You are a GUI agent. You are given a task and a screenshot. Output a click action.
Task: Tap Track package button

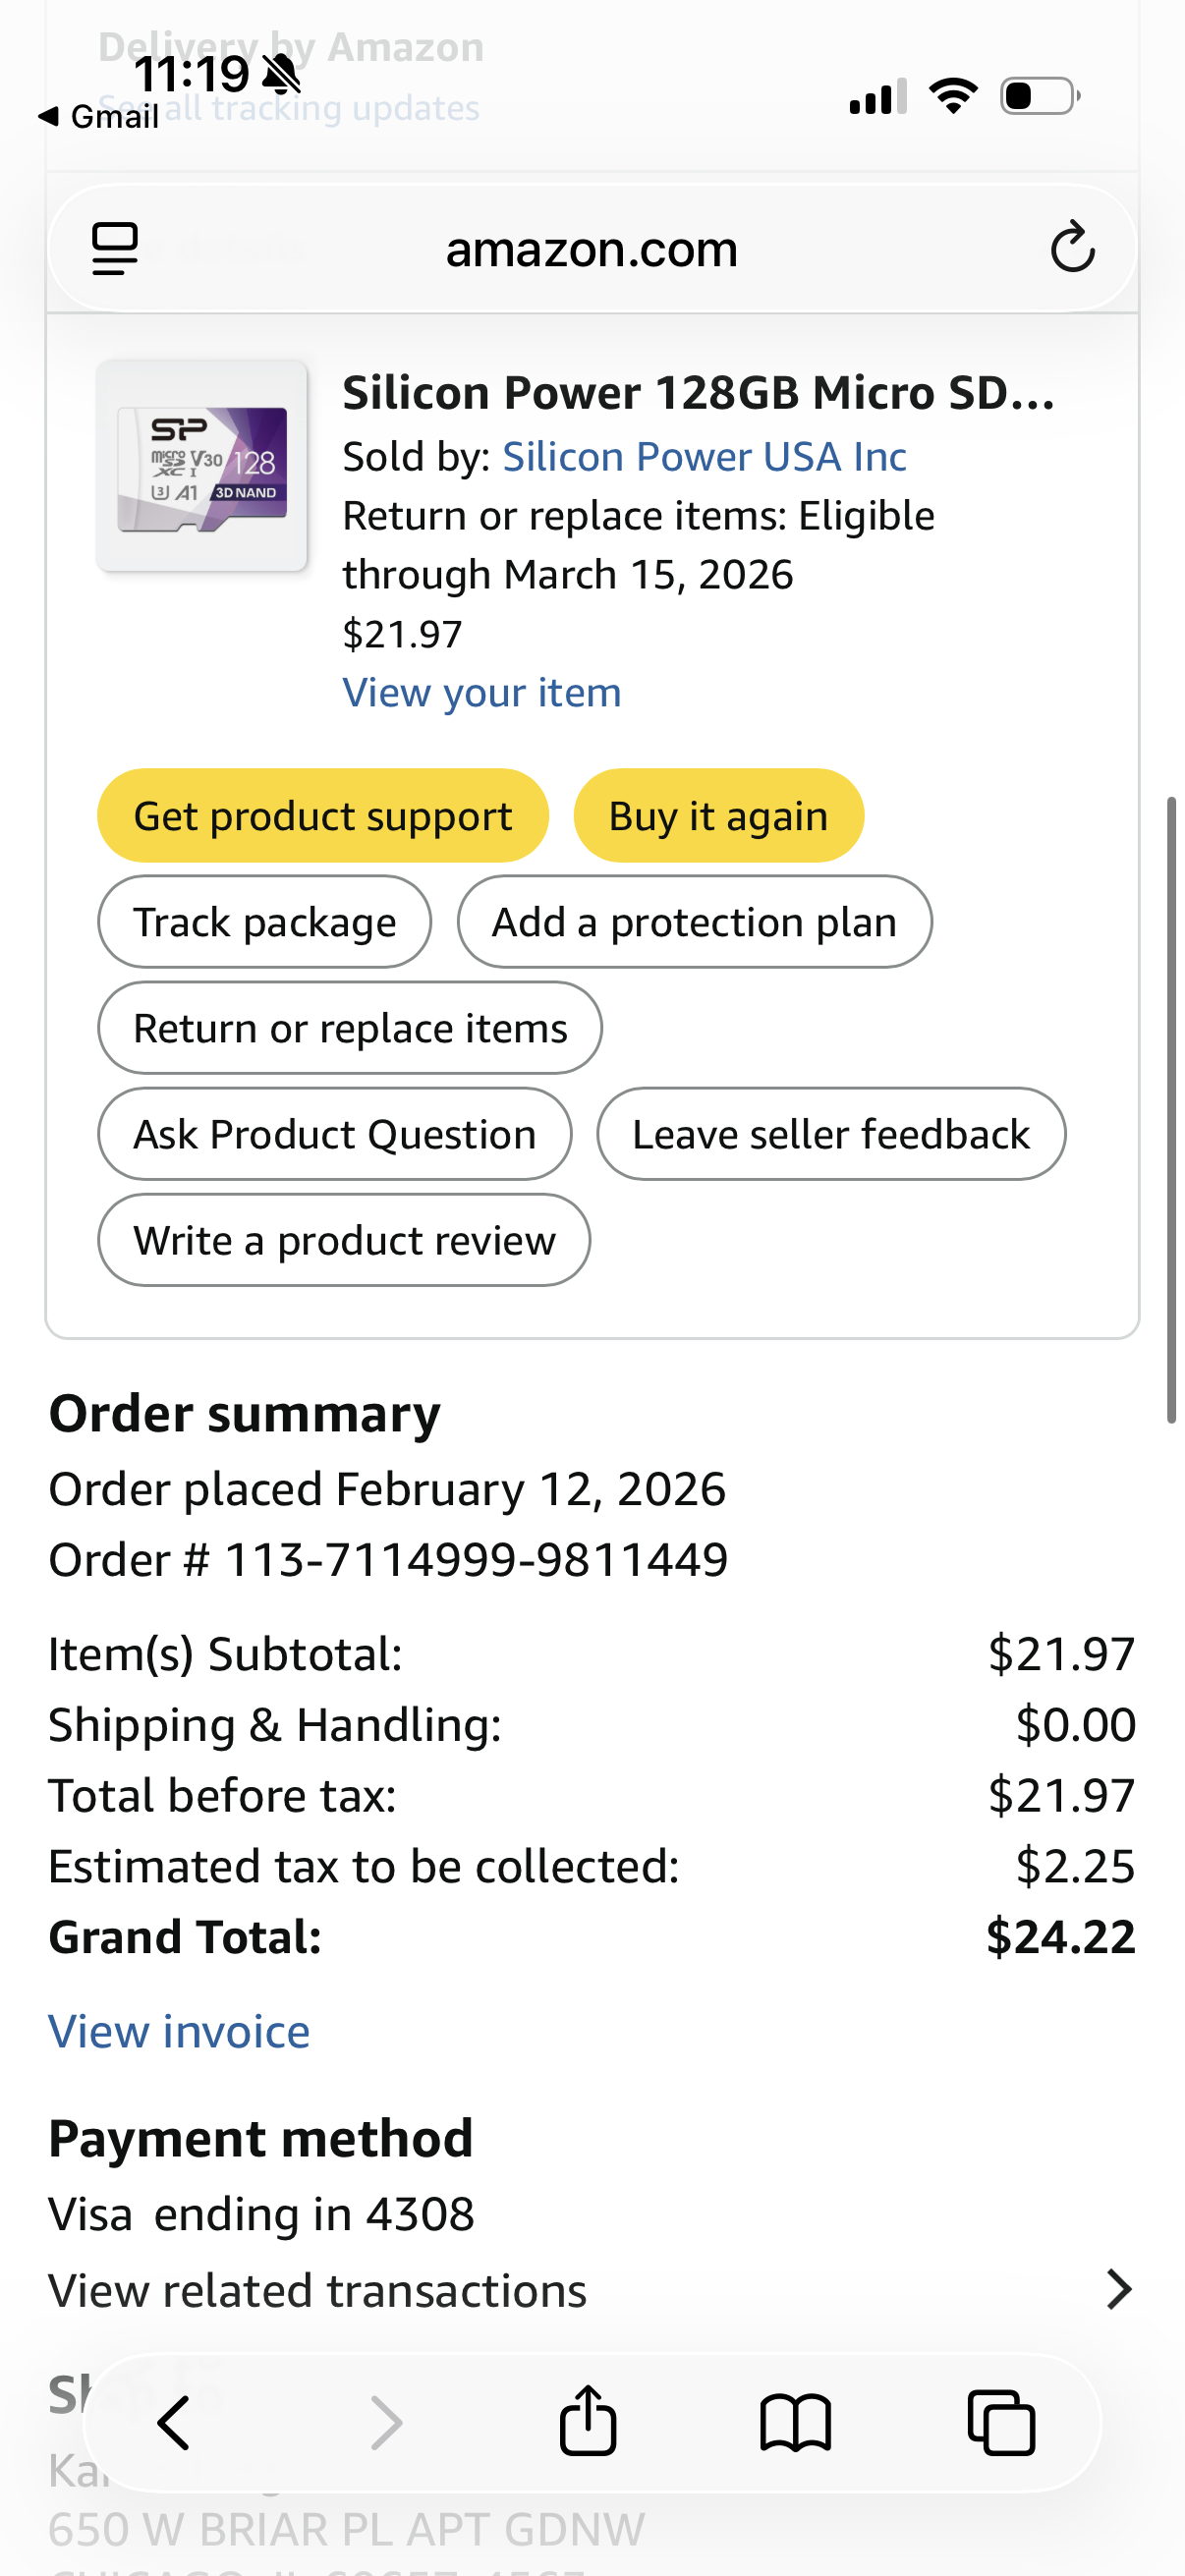264,922
